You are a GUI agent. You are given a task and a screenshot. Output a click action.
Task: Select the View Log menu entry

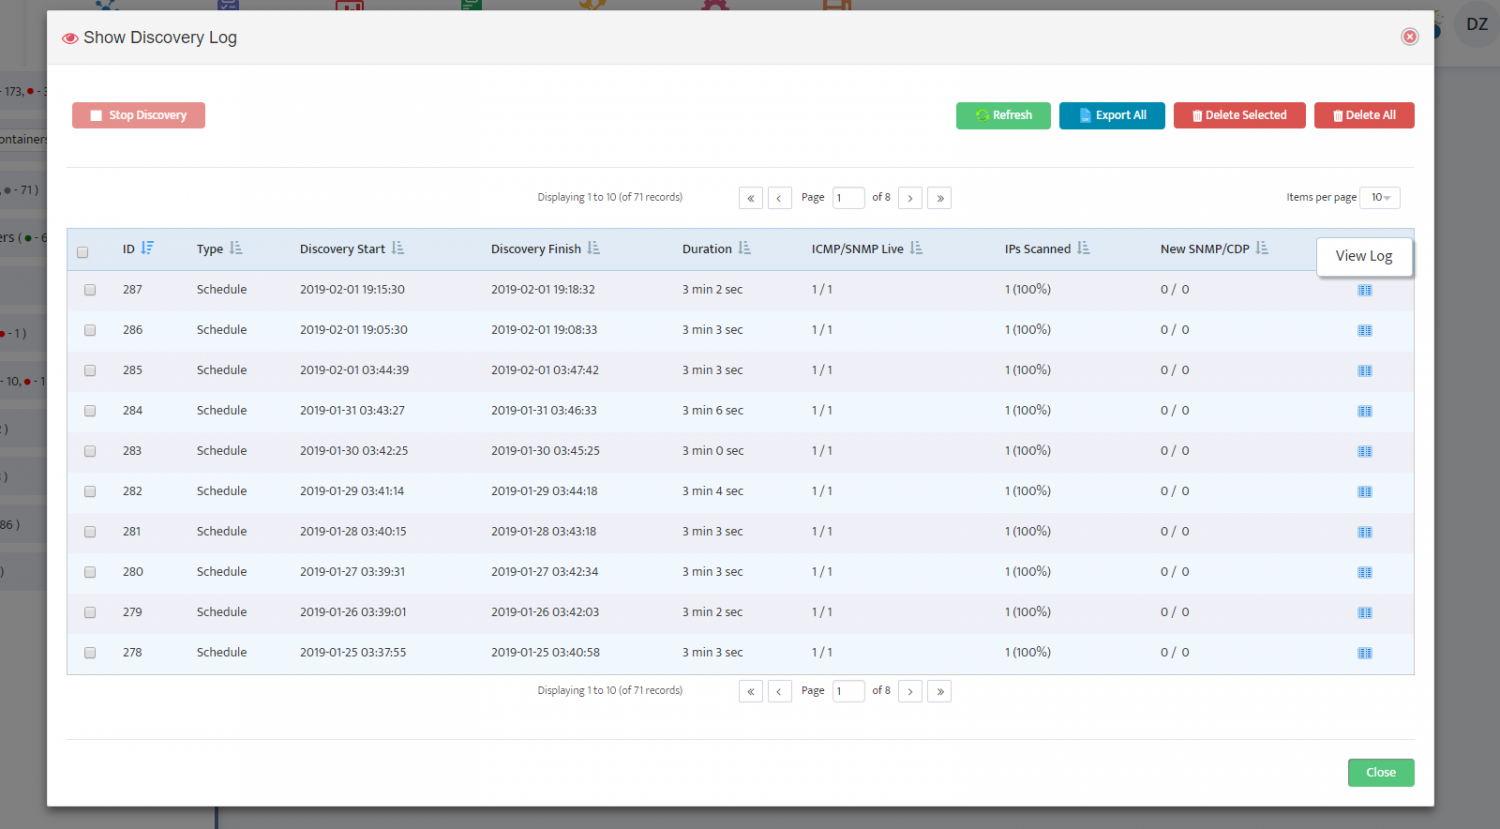1364,256
